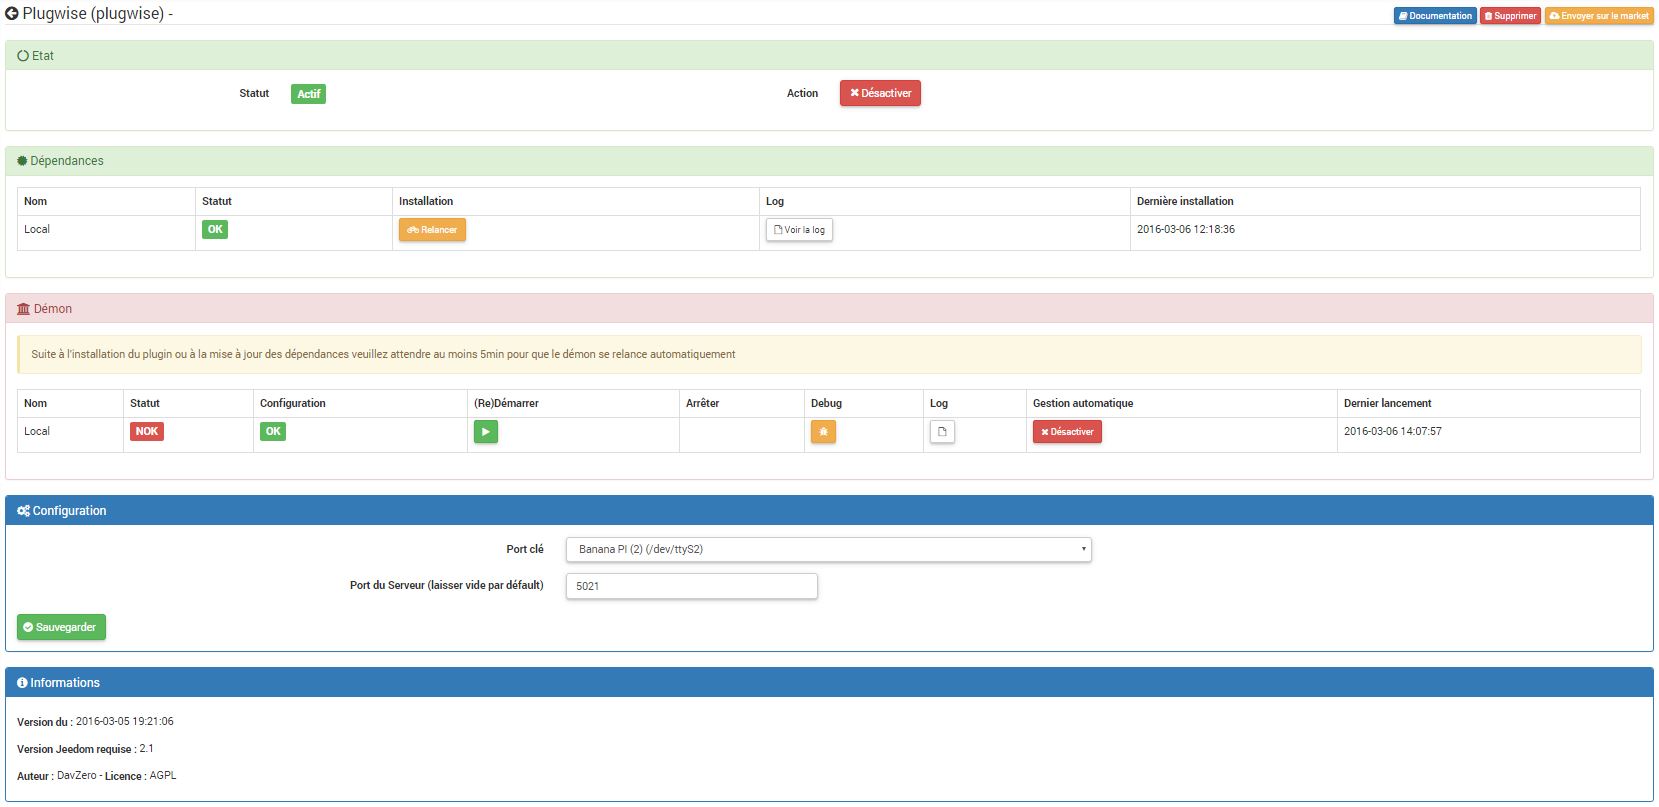Viewport: 1659px width, 807px height.
Task: Open the Documentation button
Action: [x=1434, y=16]
